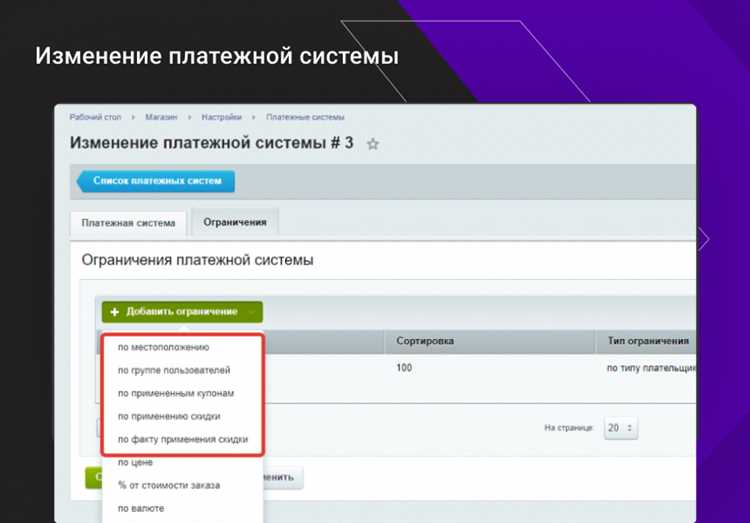This screenshot has width=750, height=523.
Task: Click 'по типу плательщика' table cell
Action: [651, 368]
